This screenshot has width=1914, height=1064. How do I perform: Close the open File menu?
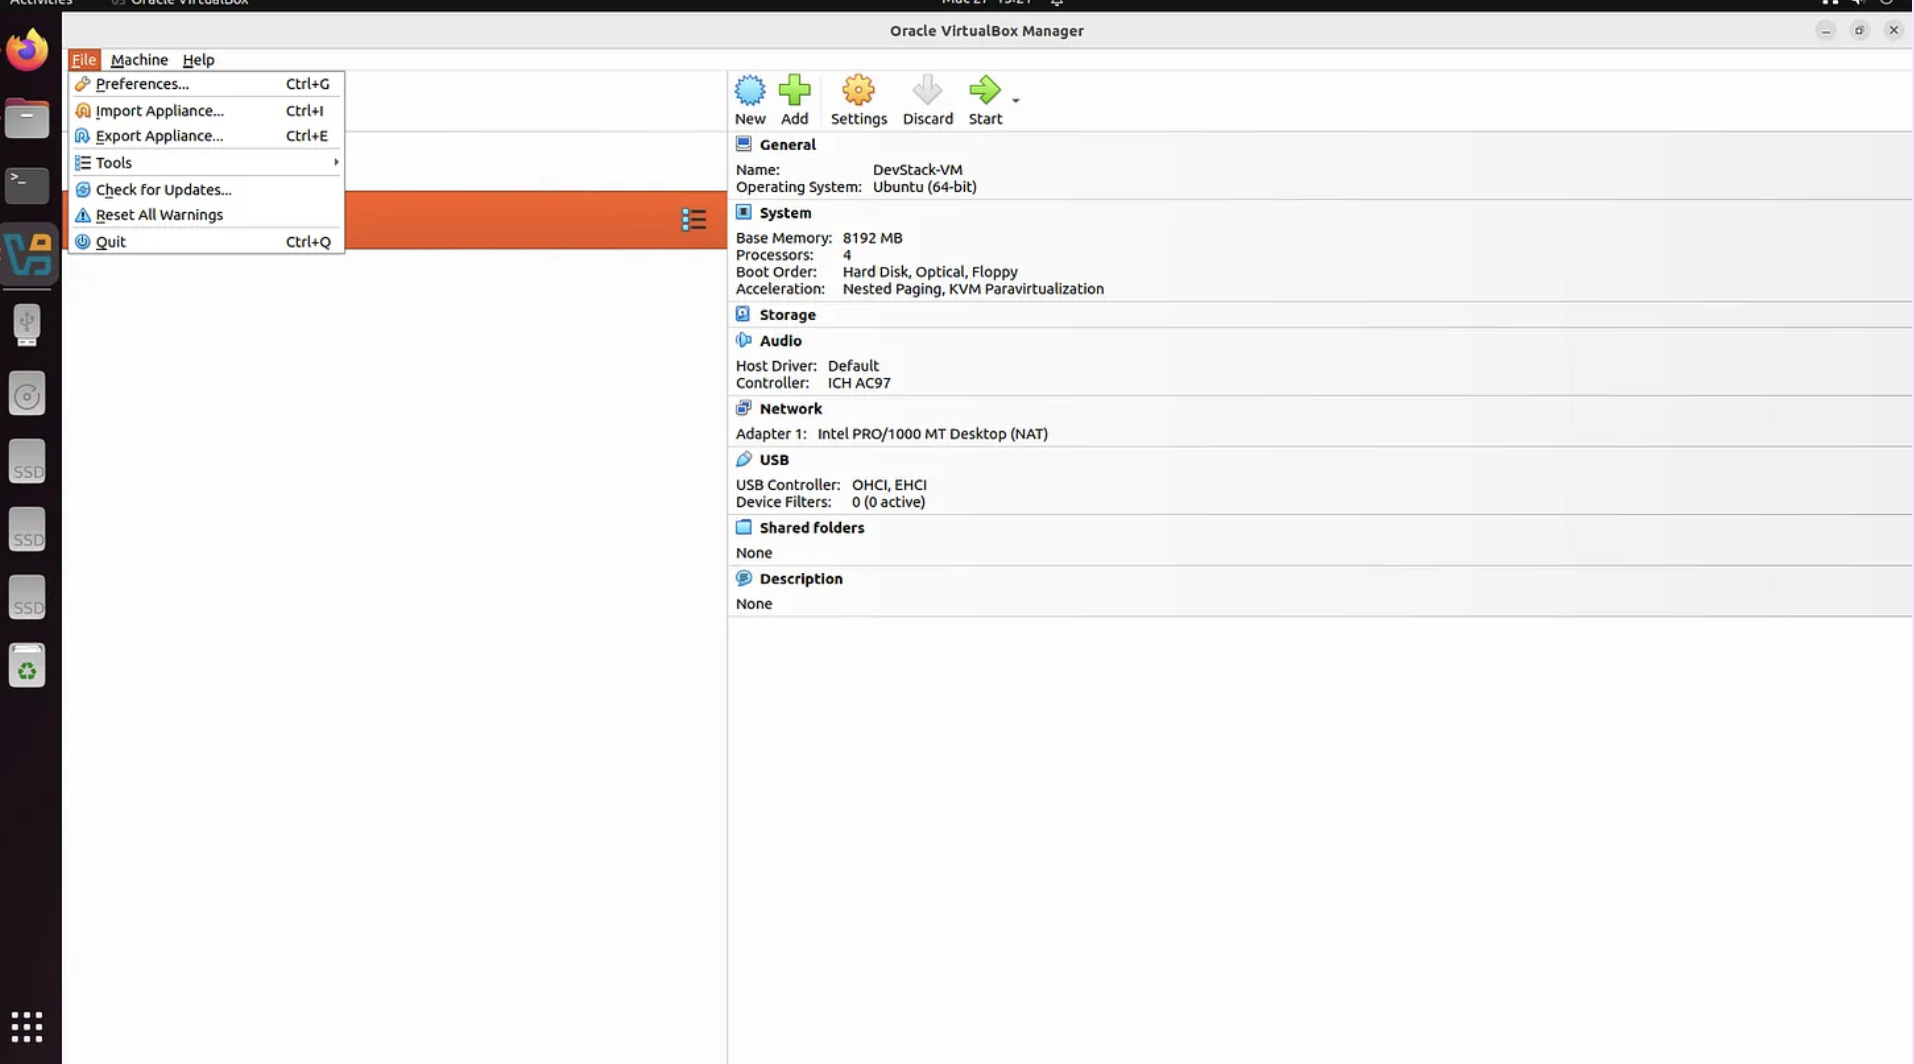pos(84,60)
